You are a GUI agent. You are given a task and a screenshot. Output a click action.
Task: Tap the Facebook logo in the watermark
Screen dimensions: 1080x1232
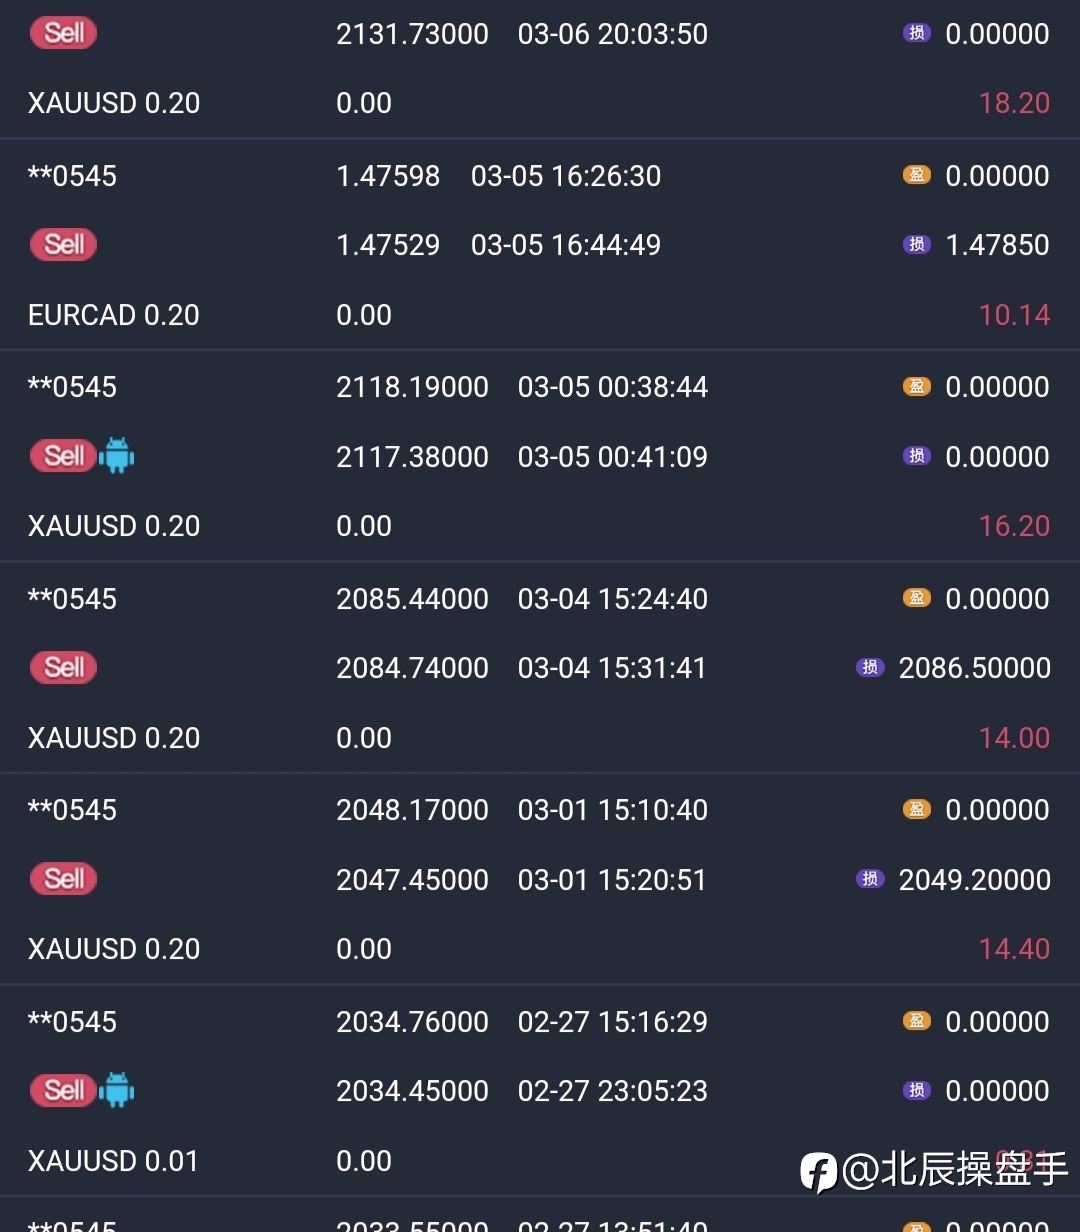click(x=819, y=1171)
